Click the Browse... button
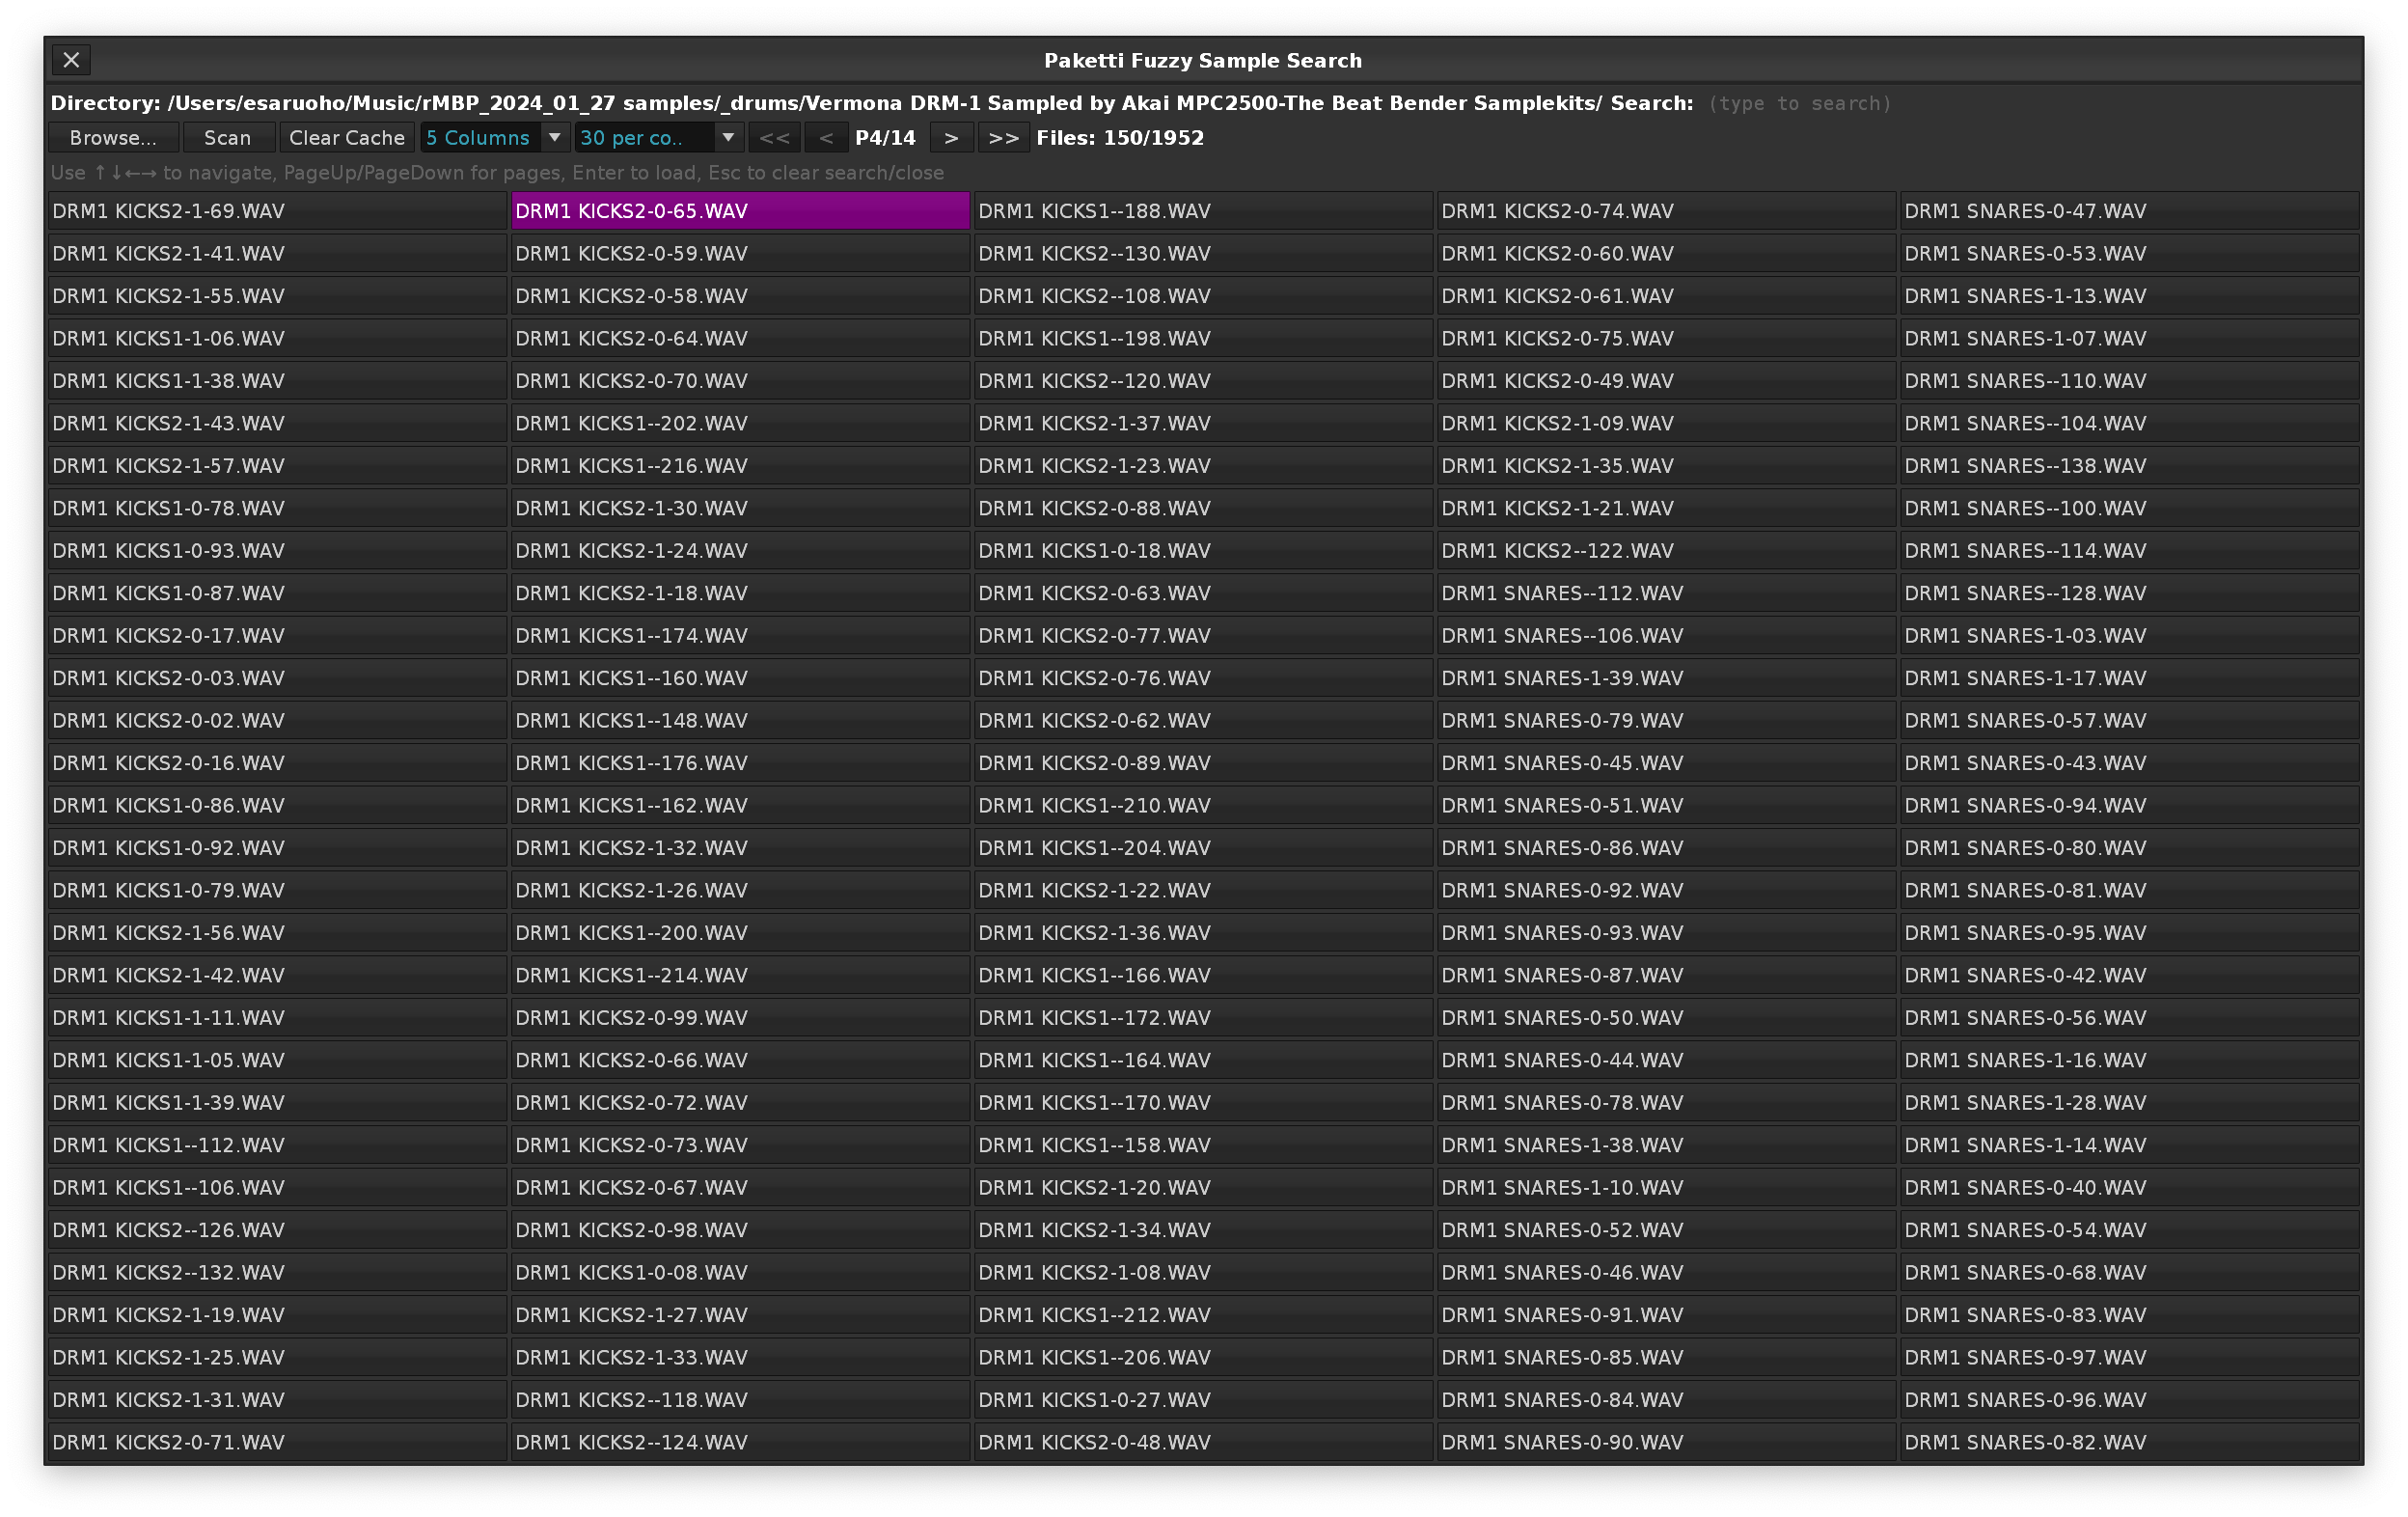The image size is (2408, 1517). [x=113, y=138]
